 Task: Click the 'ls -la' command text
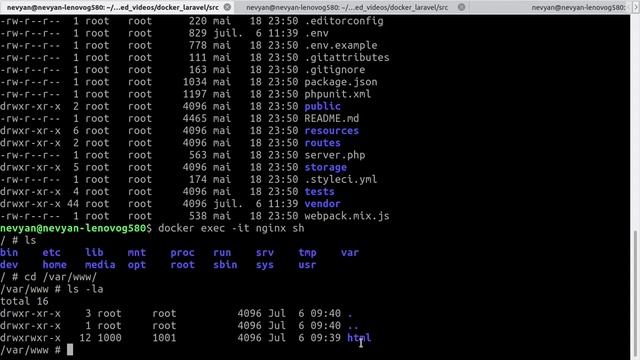(84, 289)
